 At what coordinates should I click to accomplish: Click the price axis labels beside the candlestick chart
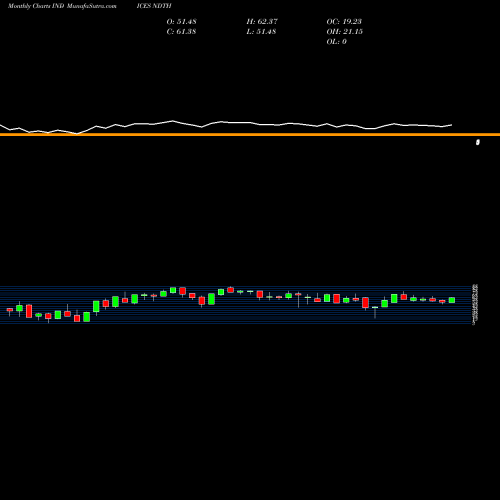click(x=475, y=304)
